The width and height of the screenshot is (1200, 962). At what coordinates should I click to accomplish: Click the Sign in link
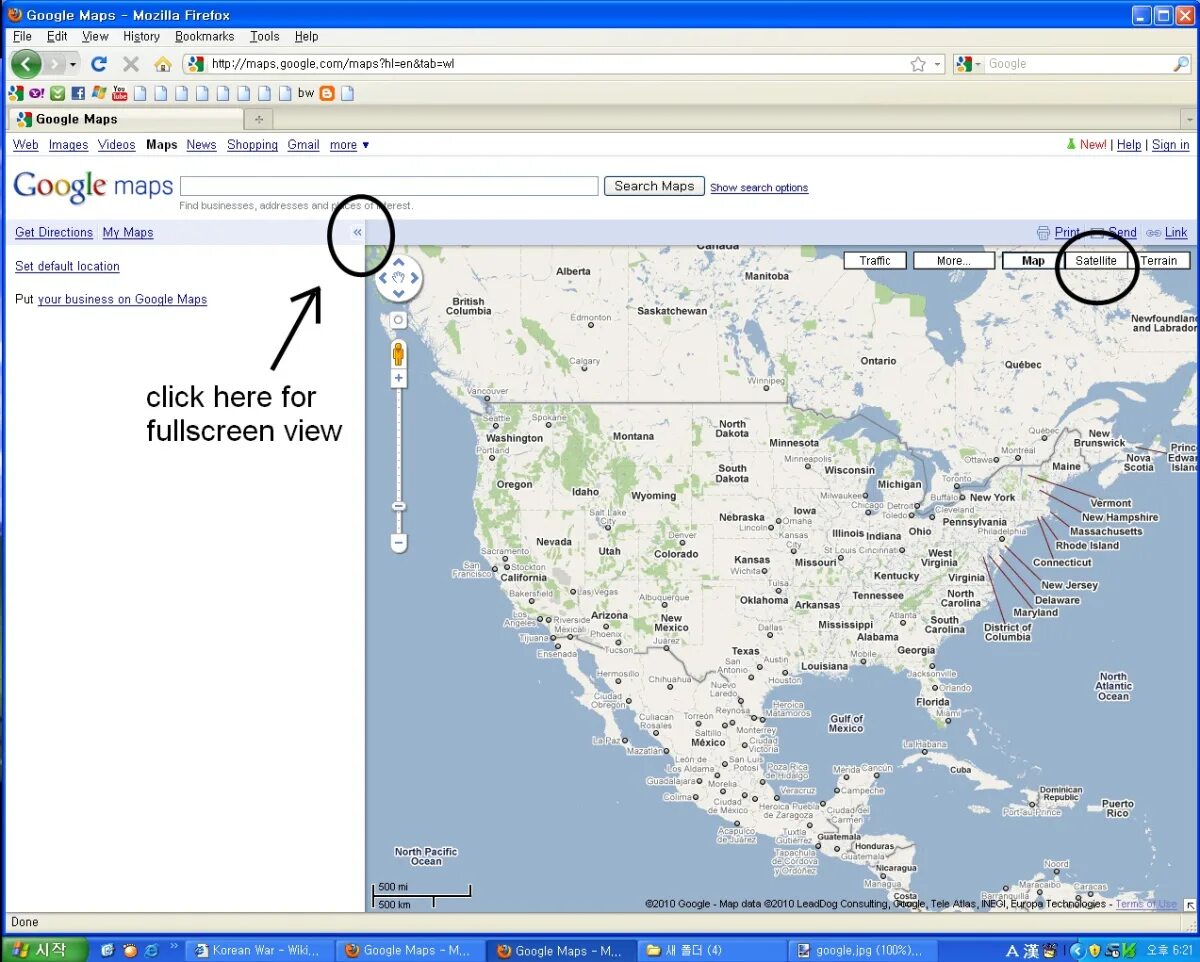coord(1170,145)
